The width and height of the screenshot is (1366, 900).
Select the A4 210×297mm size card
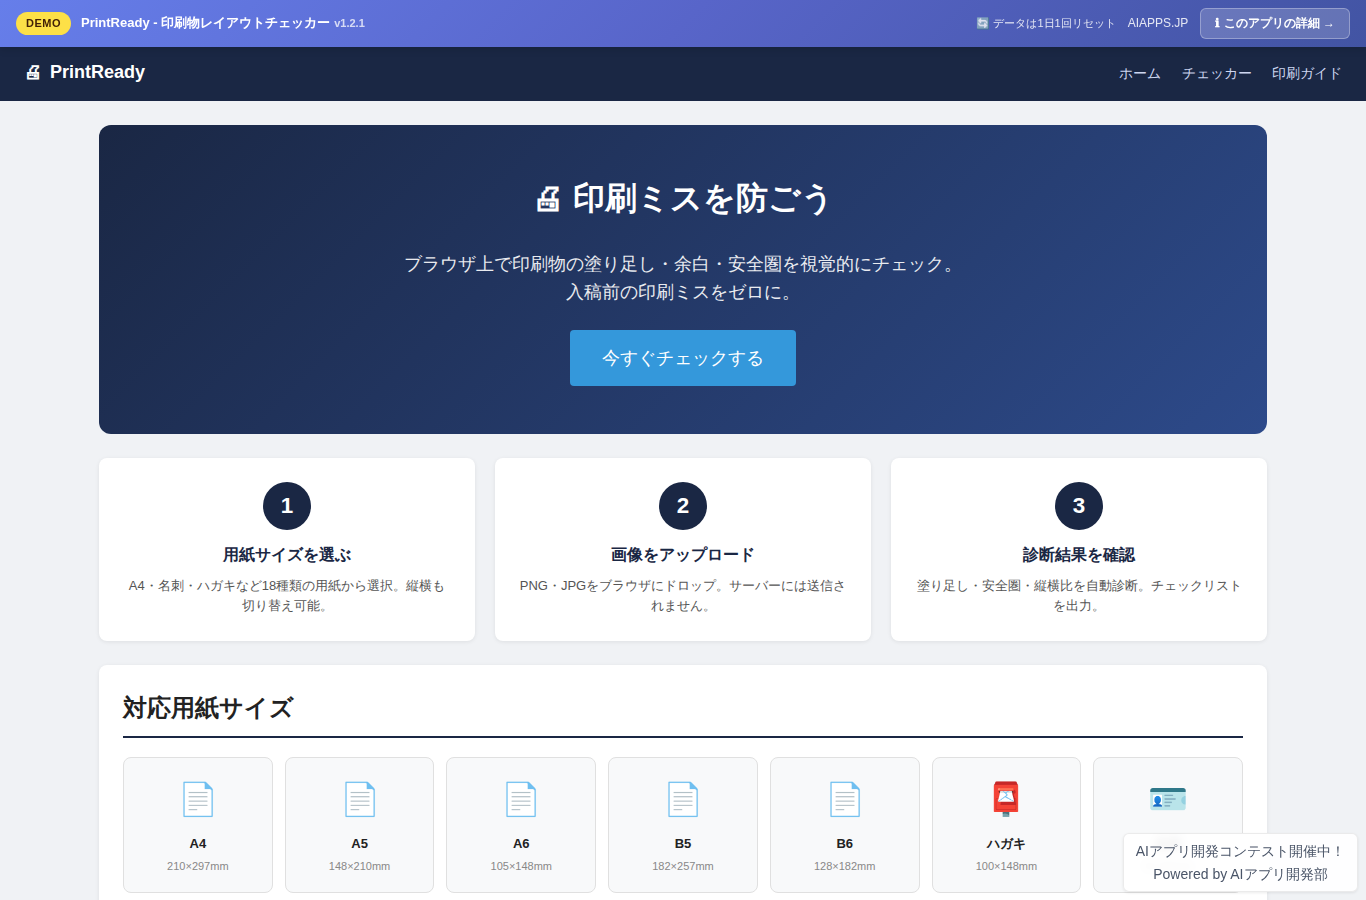click(x=198, y=825)
